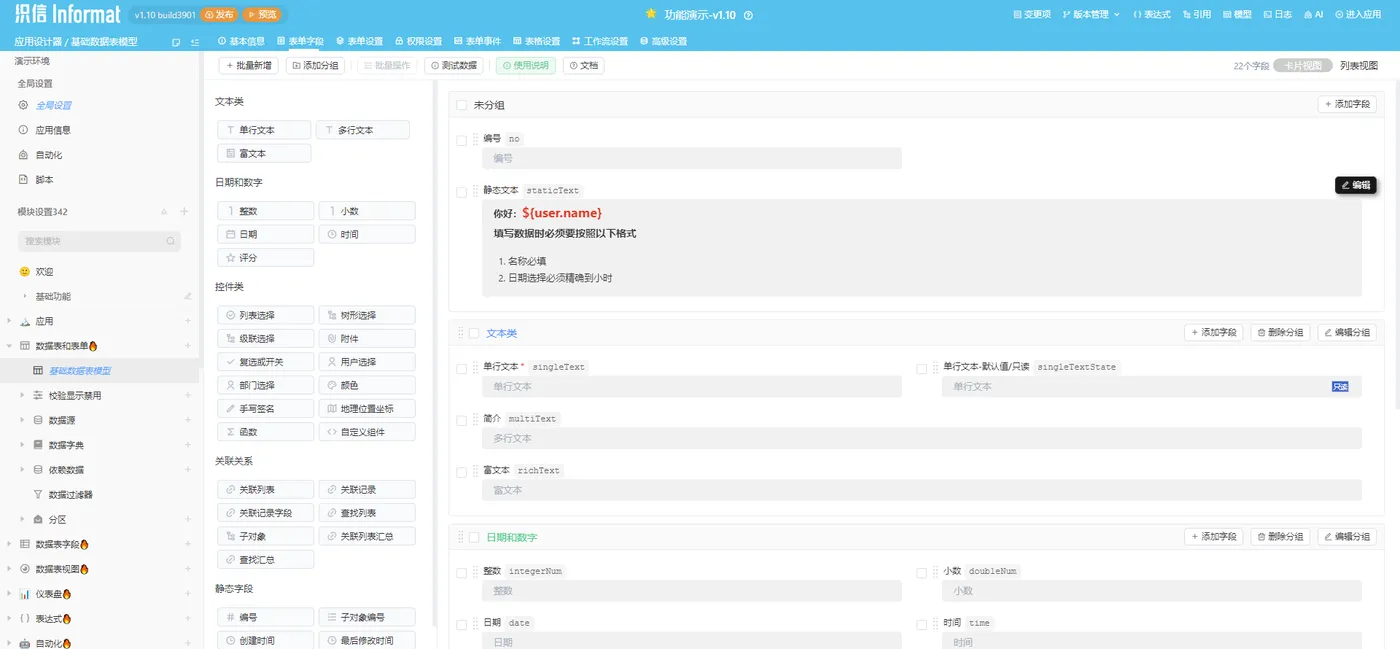This screenshot has height=649, width=1400.
Task: Add a 日期 date field
Action: point(265,234)
